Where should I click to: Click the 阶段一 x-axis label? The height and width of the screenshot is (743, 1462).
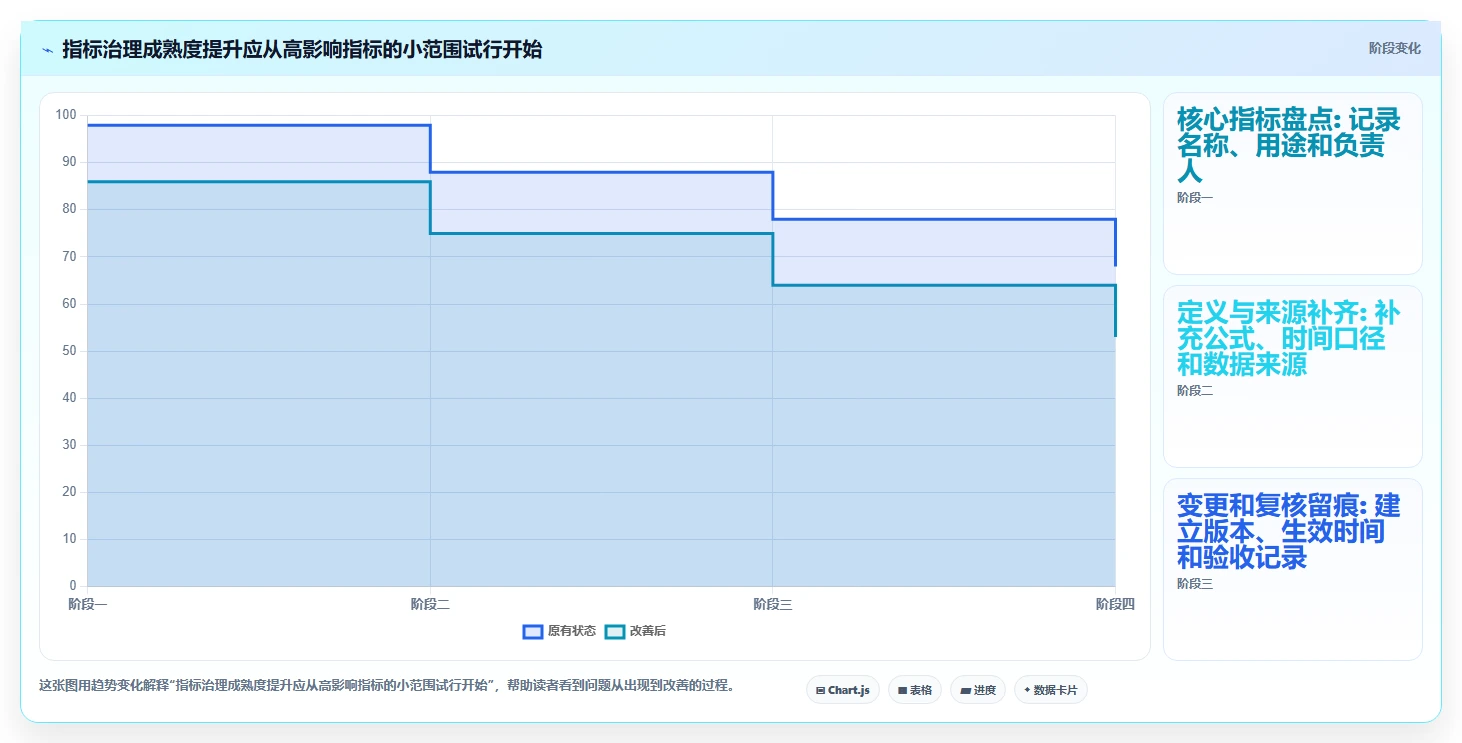click(x=87, y=604)
